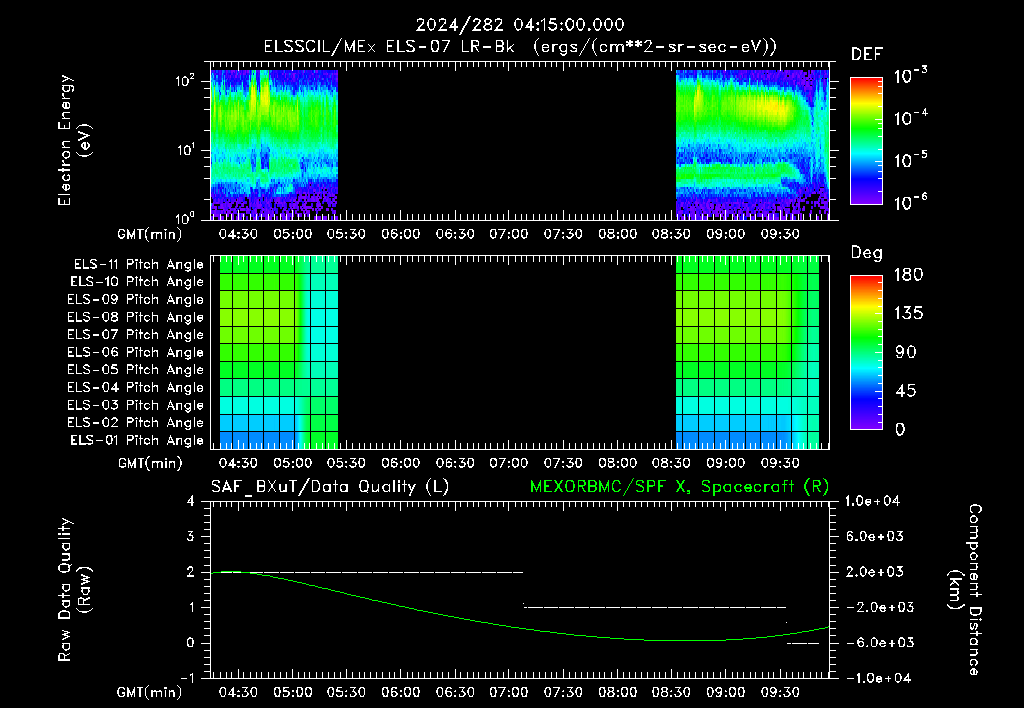Screen dimensions: 1024x708
Task: Click the green MEXORBMC/SPF X, Spacecraft (R) label
Action: point(679,487)
